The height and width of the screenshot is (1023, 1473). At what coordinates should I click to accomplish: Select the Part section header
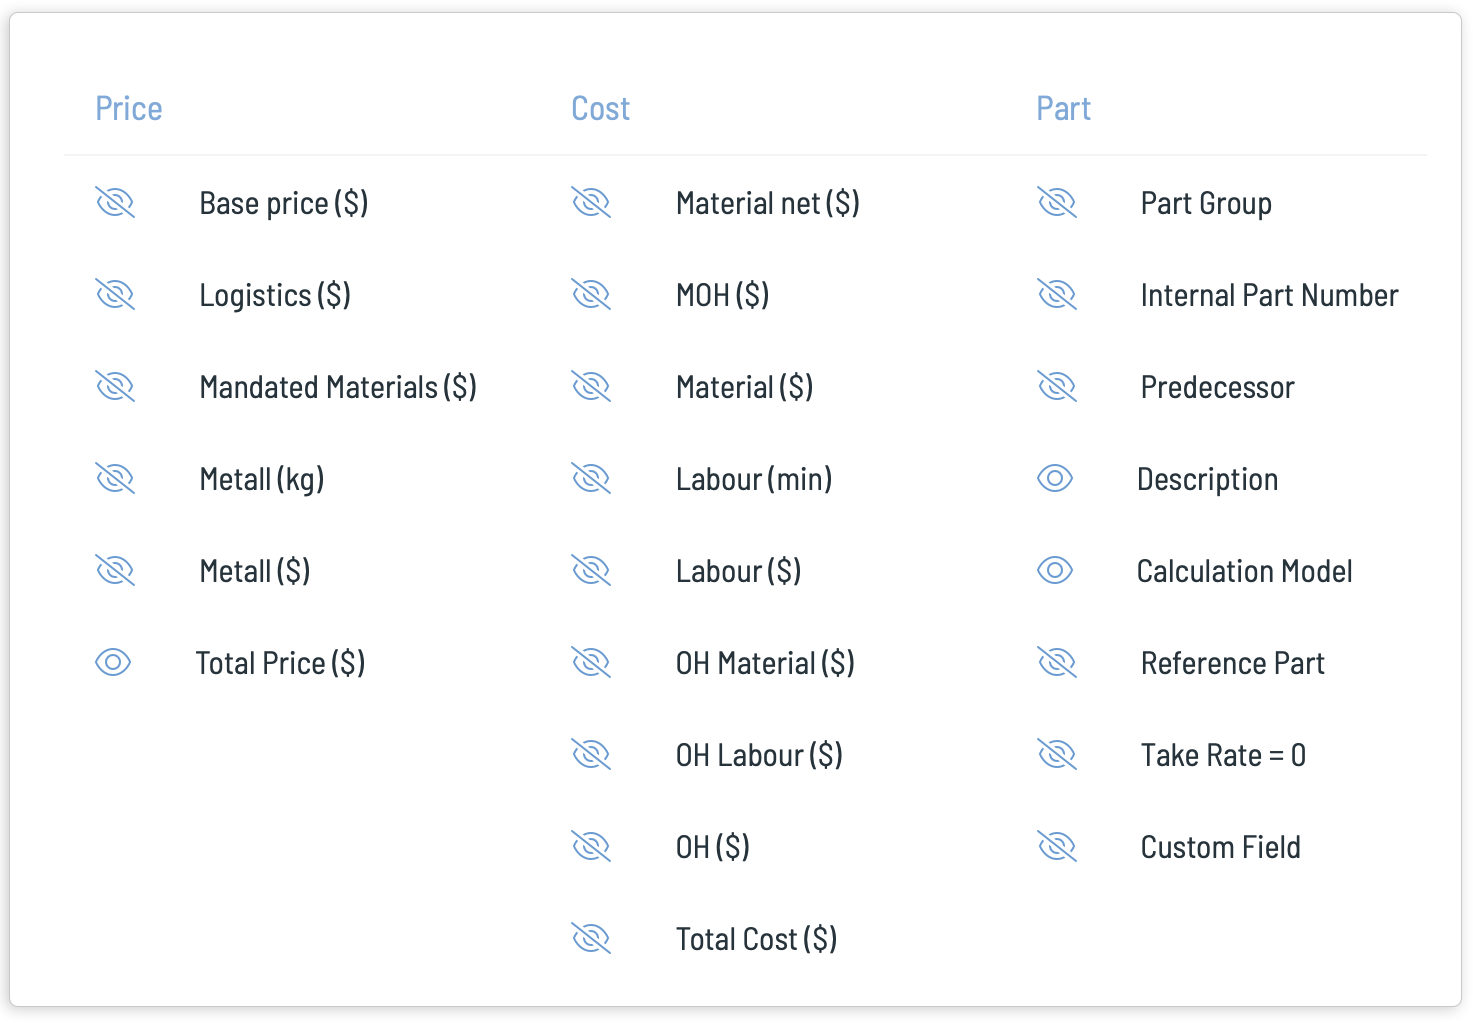tap(1064, 108)
